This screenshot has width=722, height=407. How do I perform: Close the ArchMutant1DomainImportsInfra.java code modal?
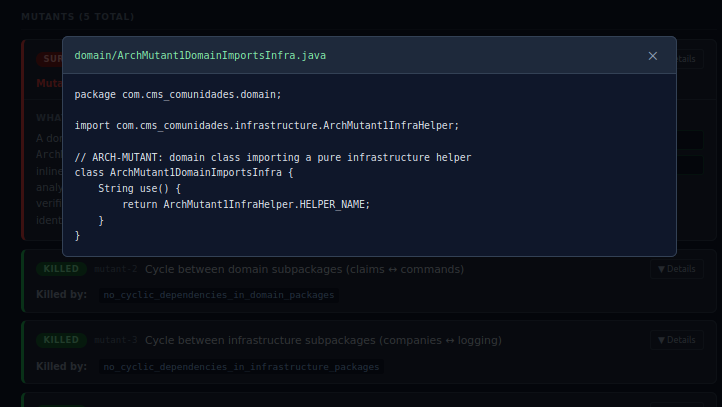[x=652, y=56]
